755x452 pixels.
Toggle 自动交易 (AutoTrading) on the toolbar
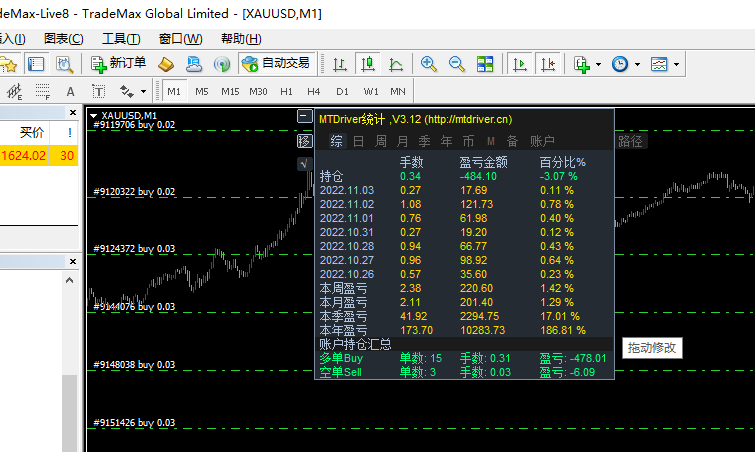click(x=276, y=64)
